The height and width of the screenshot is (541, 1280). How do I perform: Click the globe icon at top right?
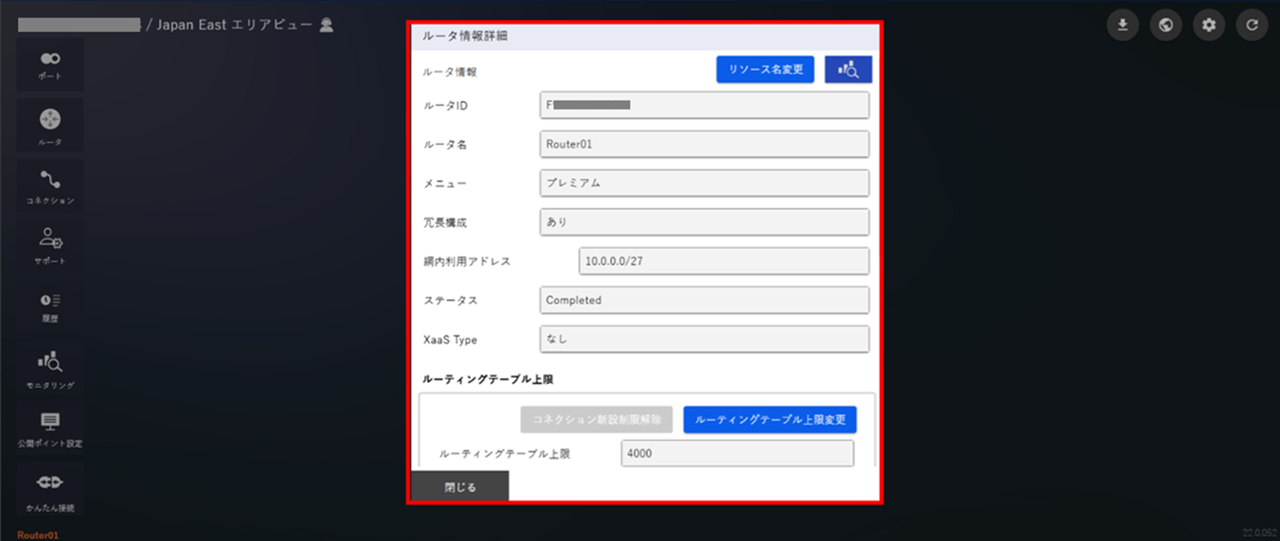coord(1166,25)
